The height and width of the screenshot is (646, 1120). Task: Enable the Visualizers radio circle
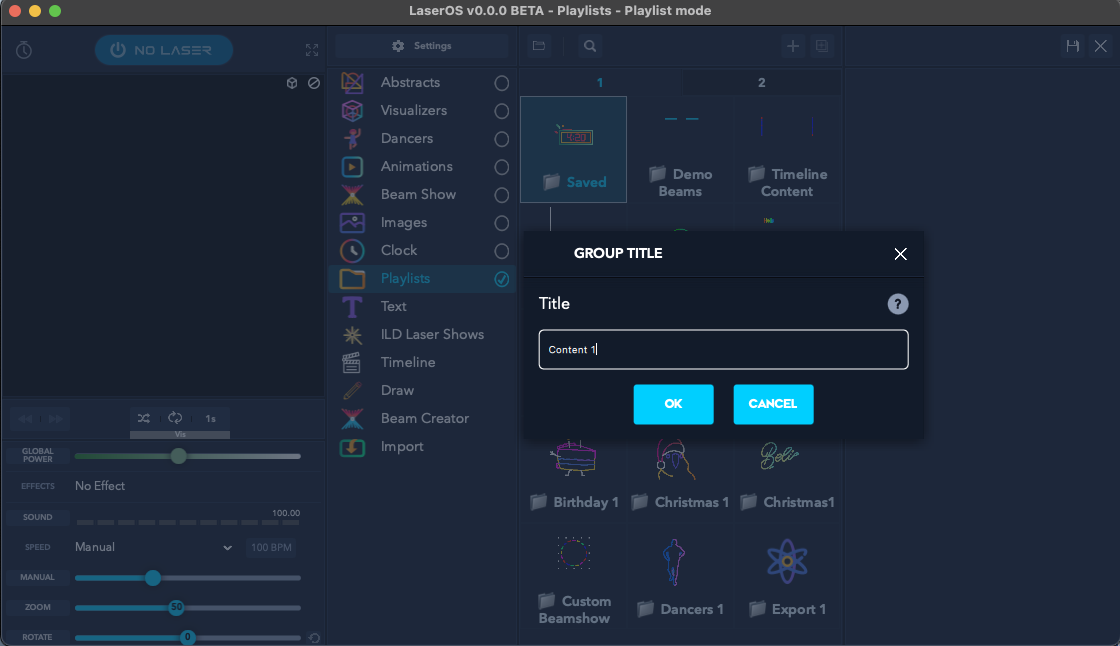click(x=502, y=111)
